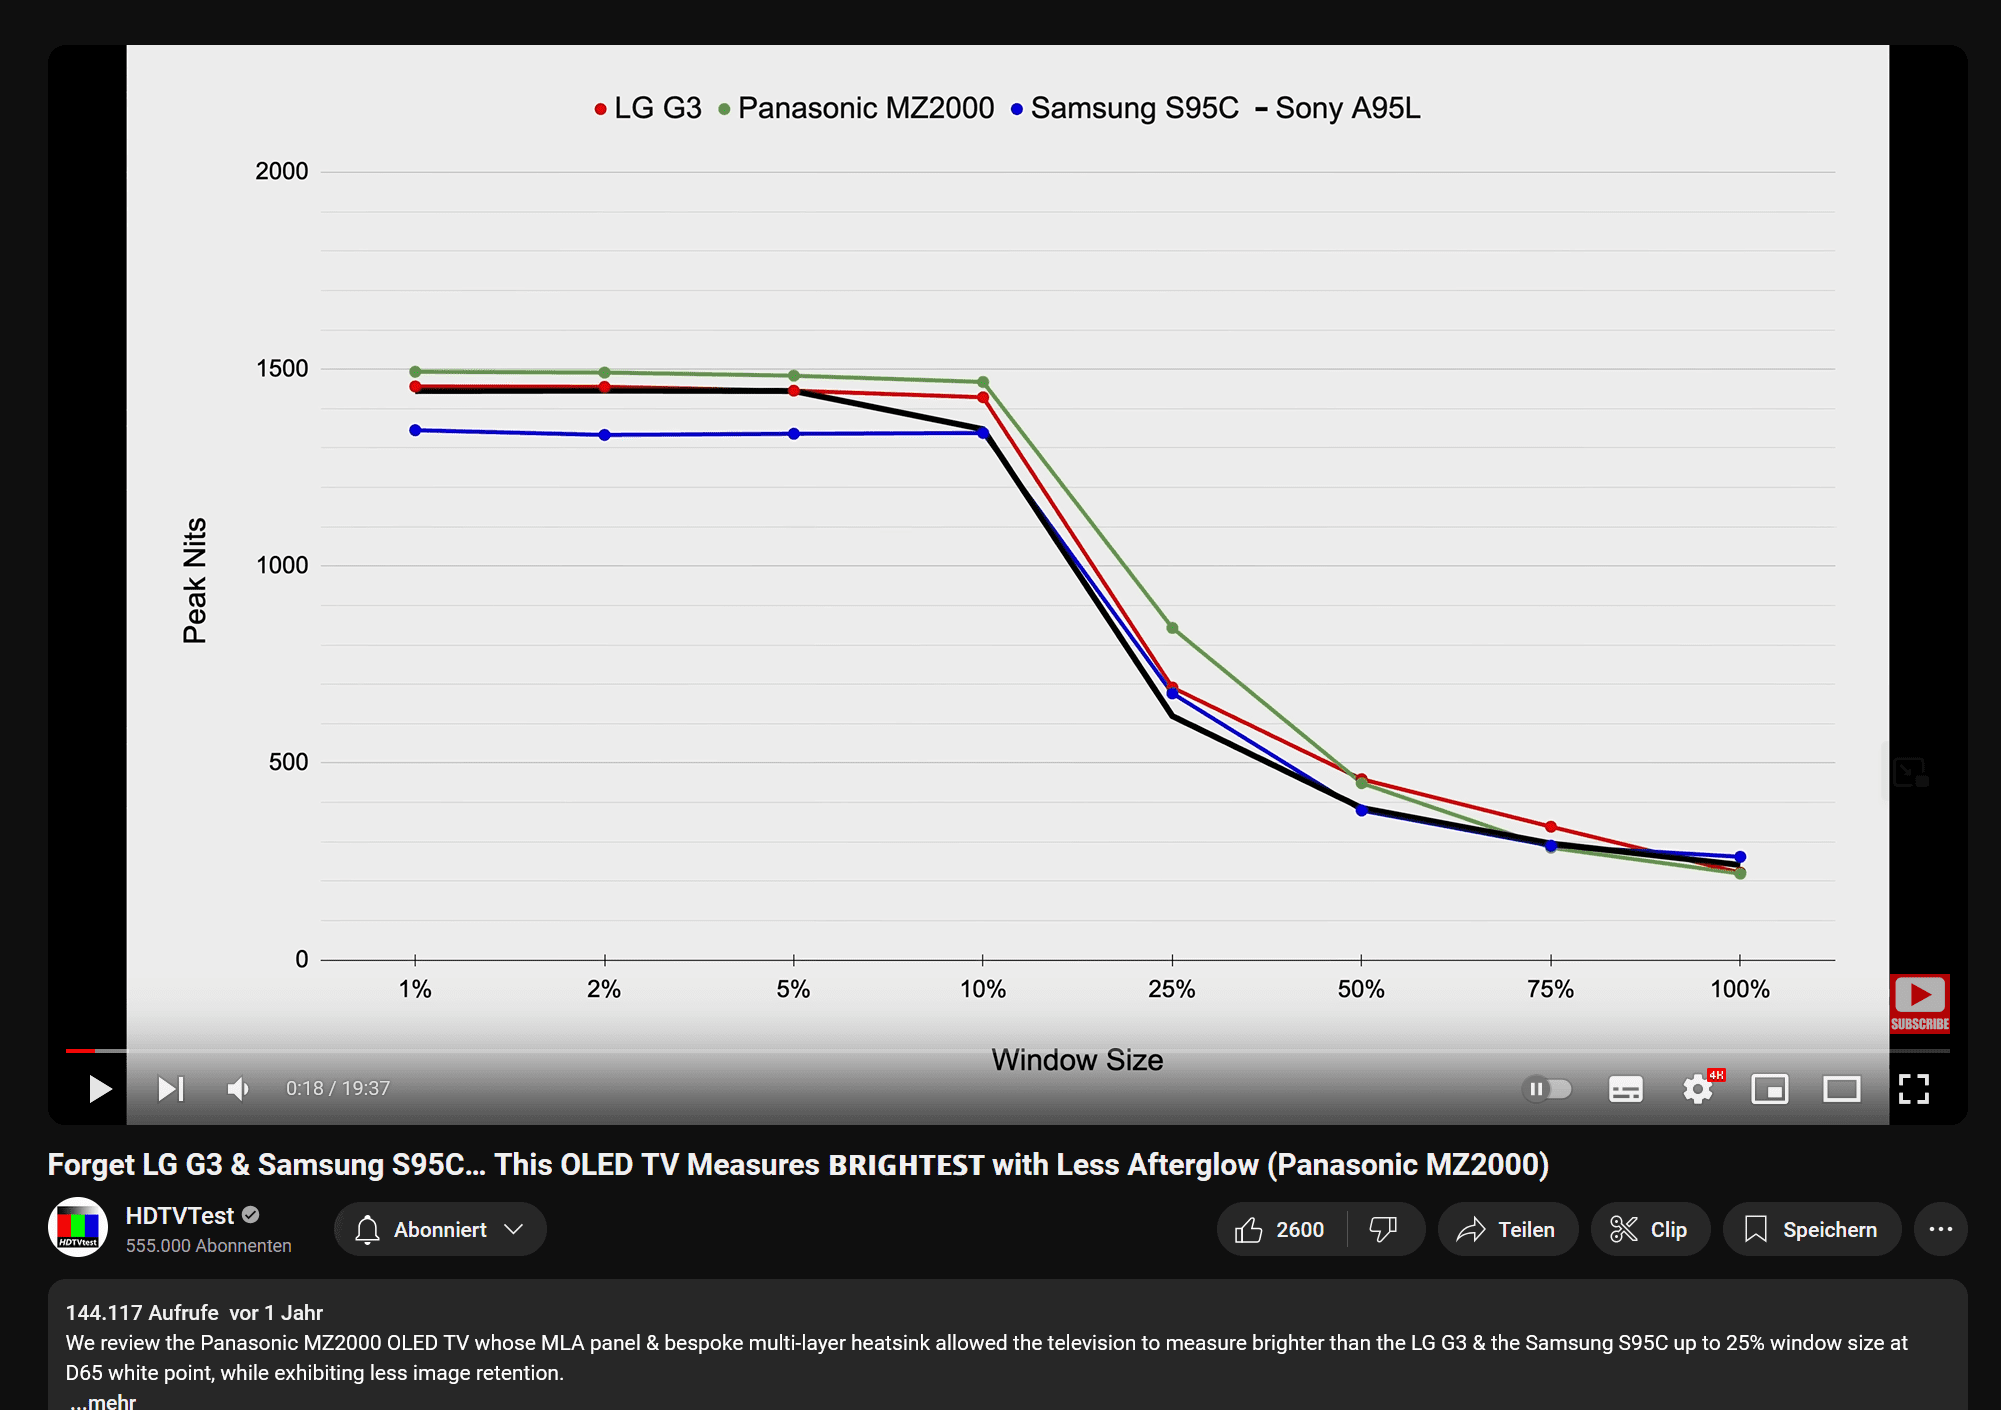Screen dimensions: 2001x1410
Task: Open the miniplayer
Action: (1769, 1088)
